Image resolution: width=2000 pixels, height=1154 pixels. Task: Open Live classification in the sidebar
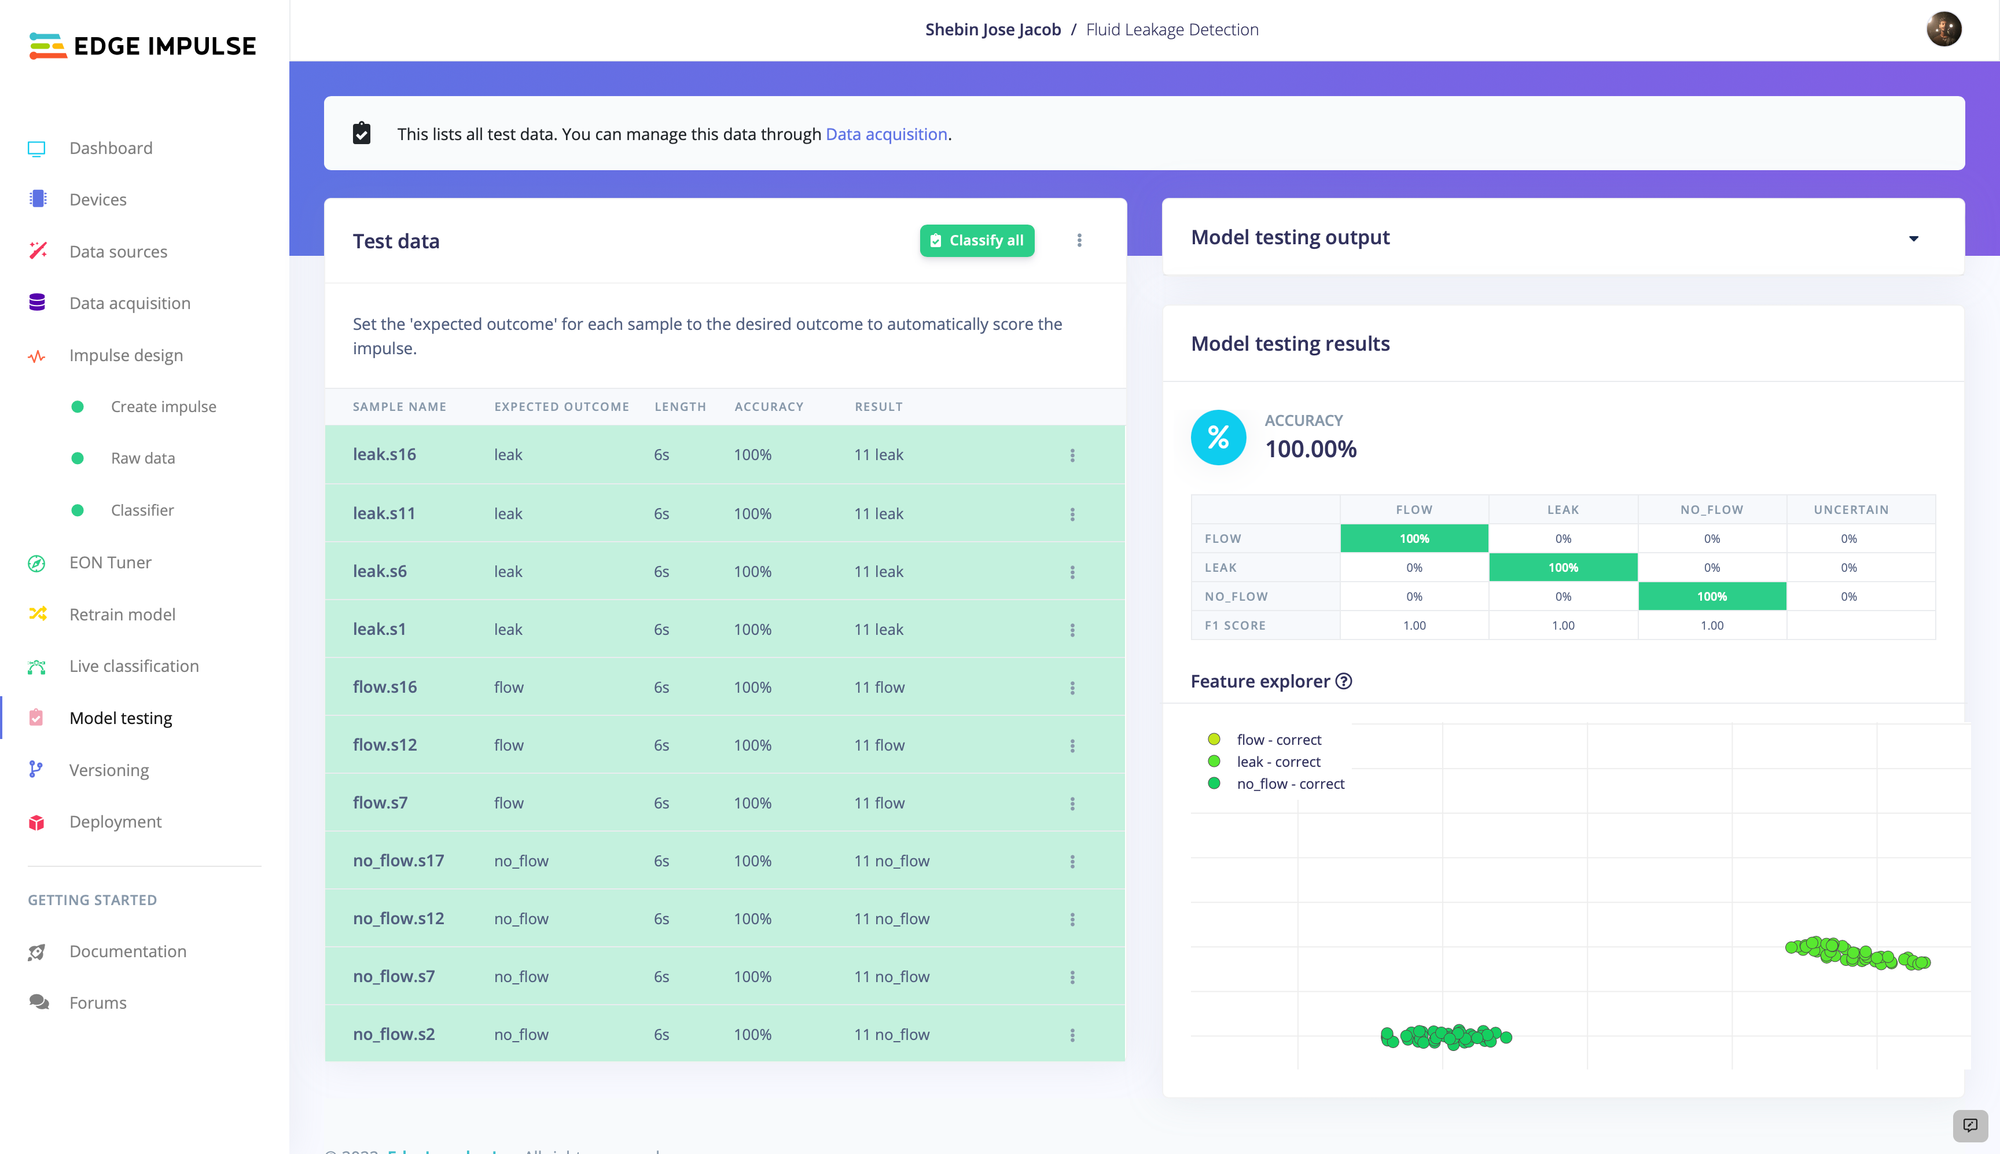tap(134, 666)
